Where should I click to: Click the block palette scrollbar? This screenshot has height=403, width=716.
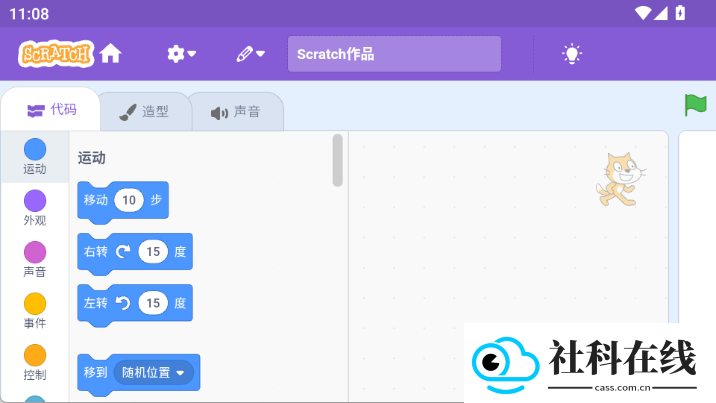pyautogui.click(x=337, y=160)
